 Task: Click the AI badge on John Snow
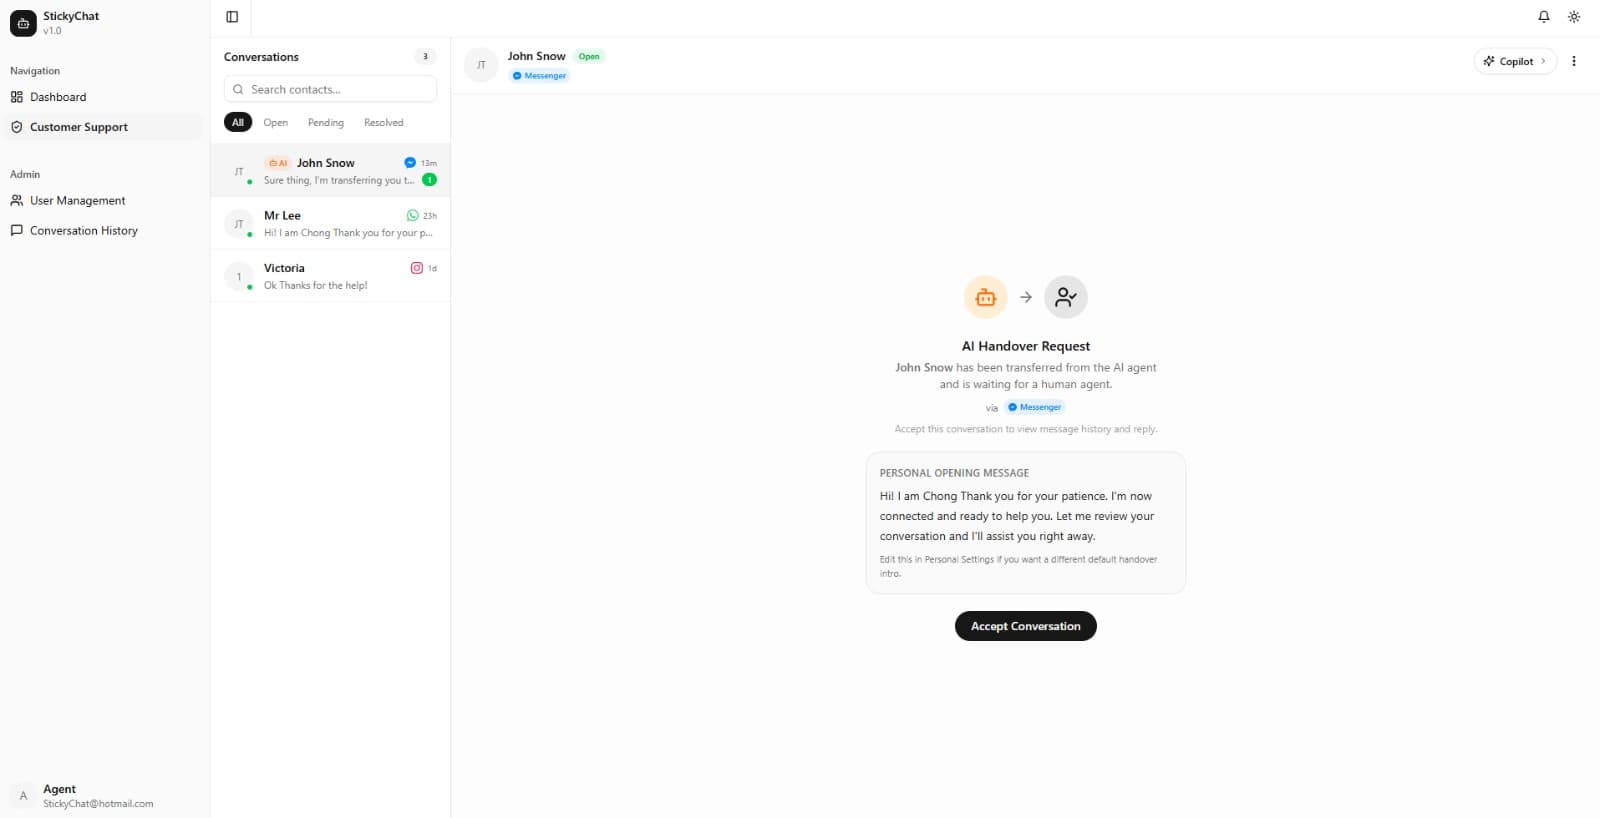pyautogui.click(x=278, y=163)
